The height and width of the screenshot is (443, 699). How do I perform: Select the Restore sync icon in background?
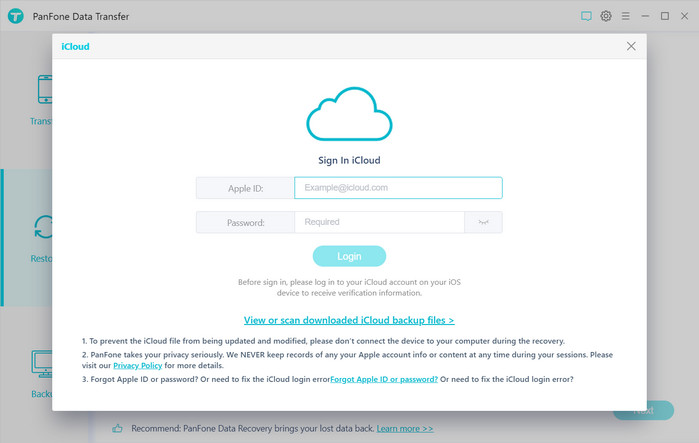pos(43,227)
